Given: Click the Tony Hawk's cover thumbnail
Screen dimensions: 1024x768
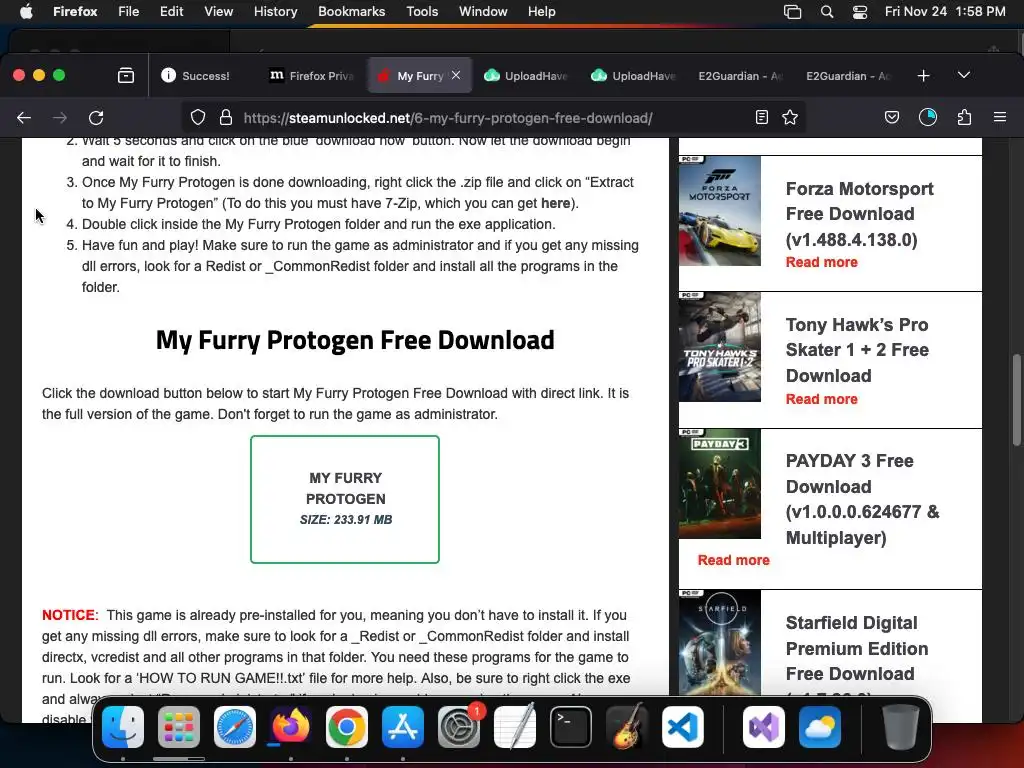Looking at the screenshot, I should [720, 347].
